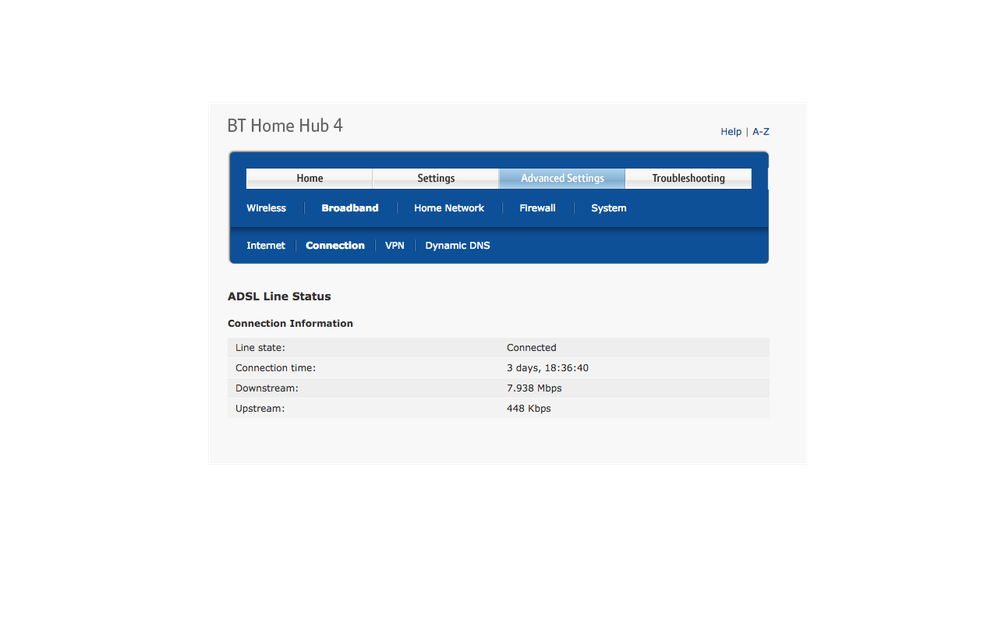The width and height of the screenshot is (998, 624).
Task: Select the Advanced Settings tab
Action: (x=562, y=178)
